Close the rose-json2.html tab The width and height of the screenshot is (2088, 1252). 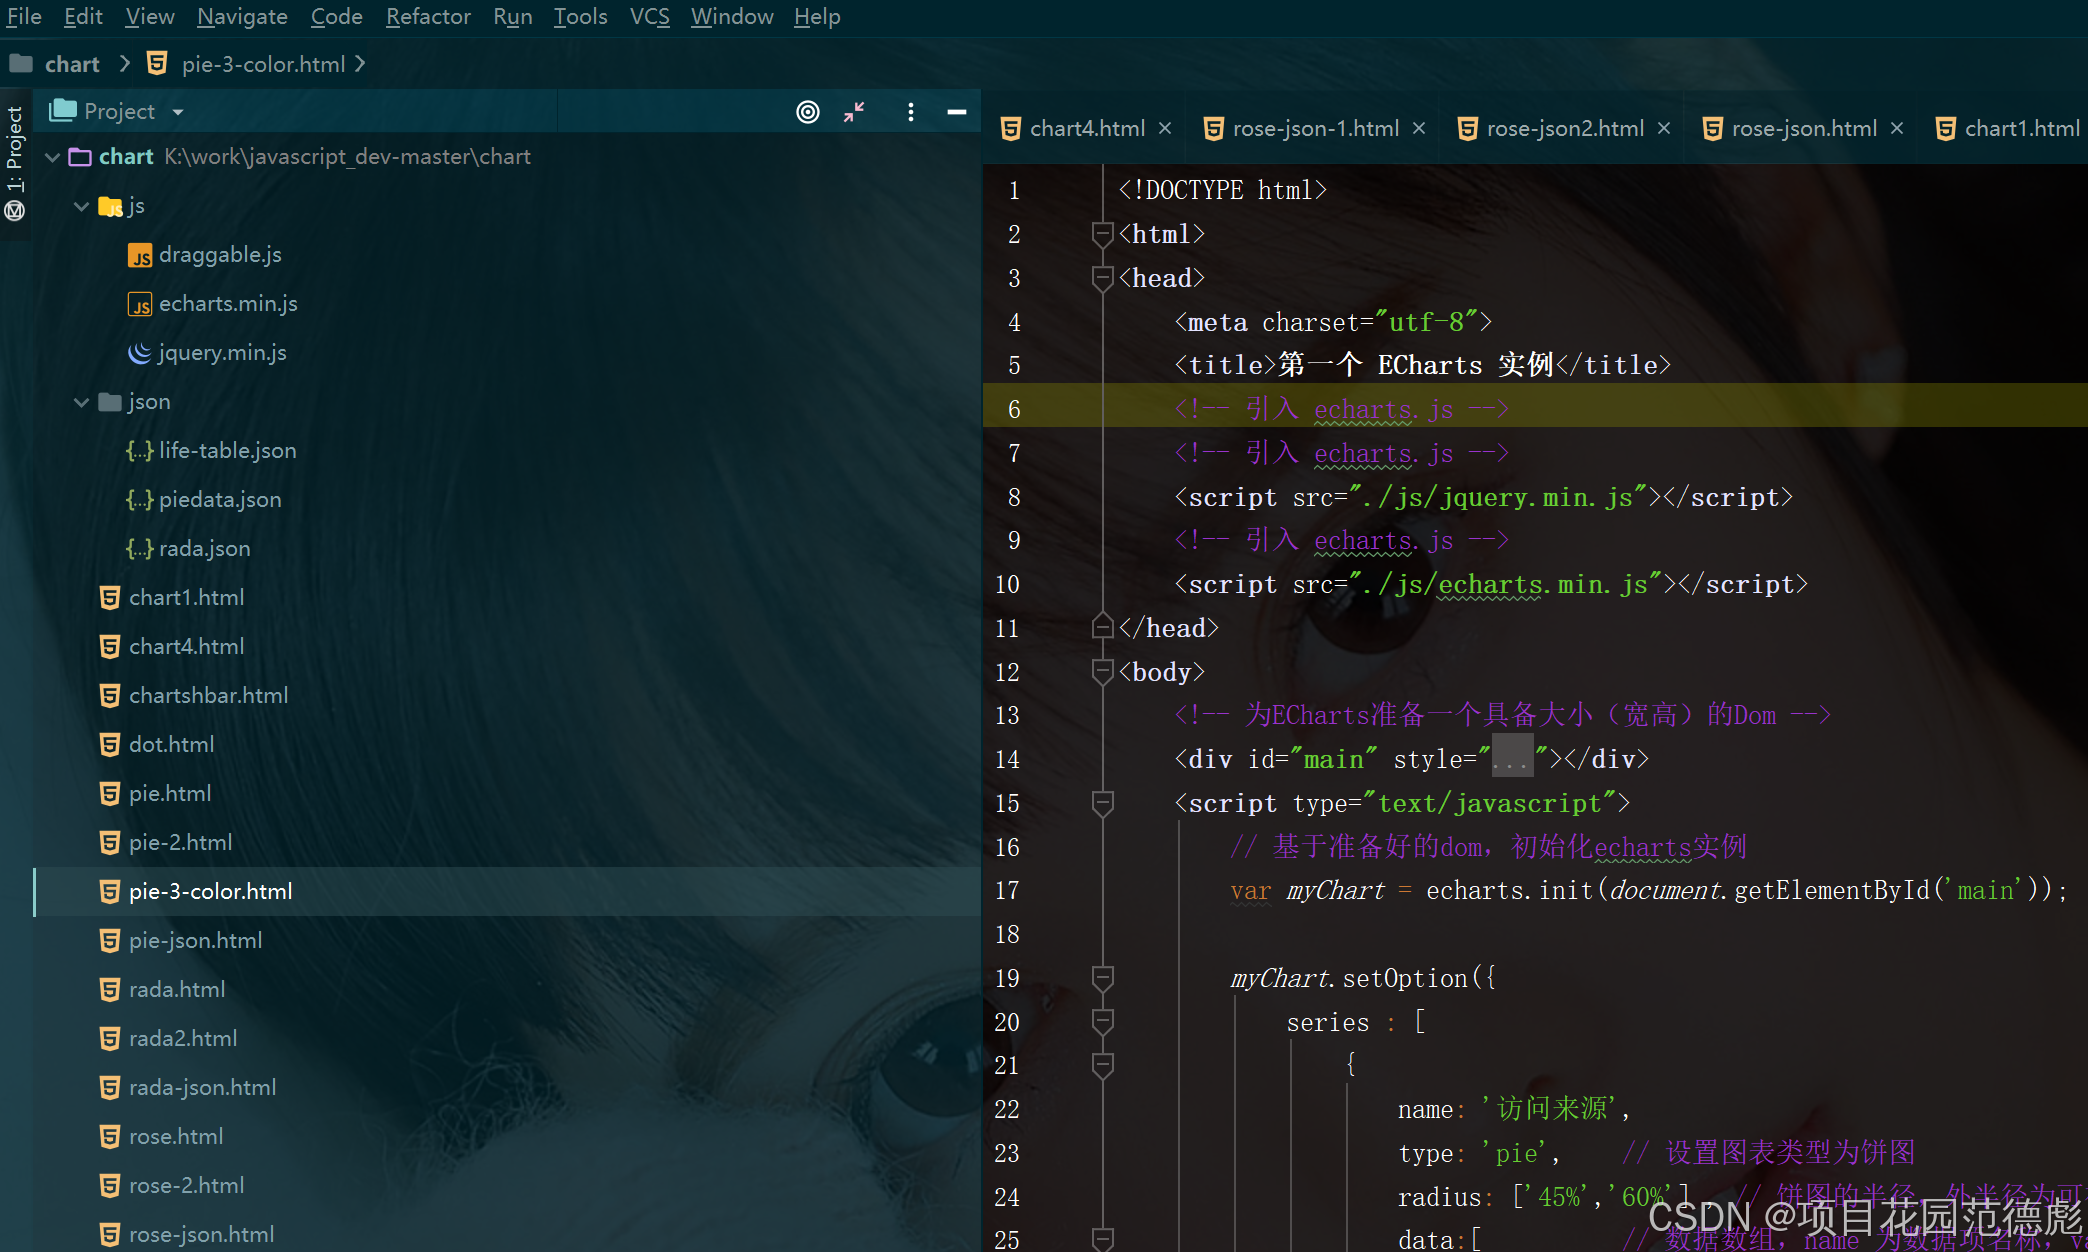coord(1664,128)
